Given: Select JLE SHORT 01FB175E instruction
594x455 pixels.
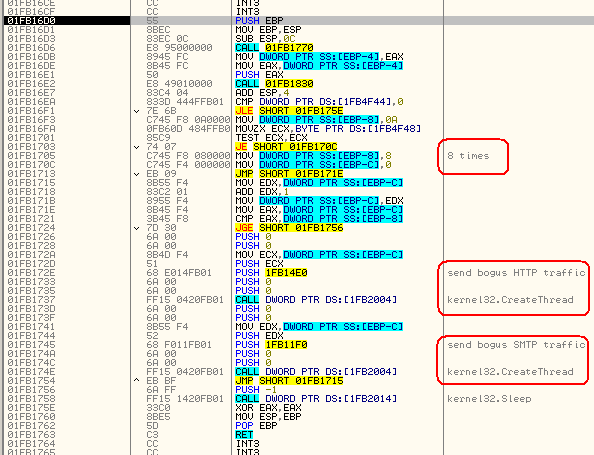Looking at the screenshot, I should (289, 111).
